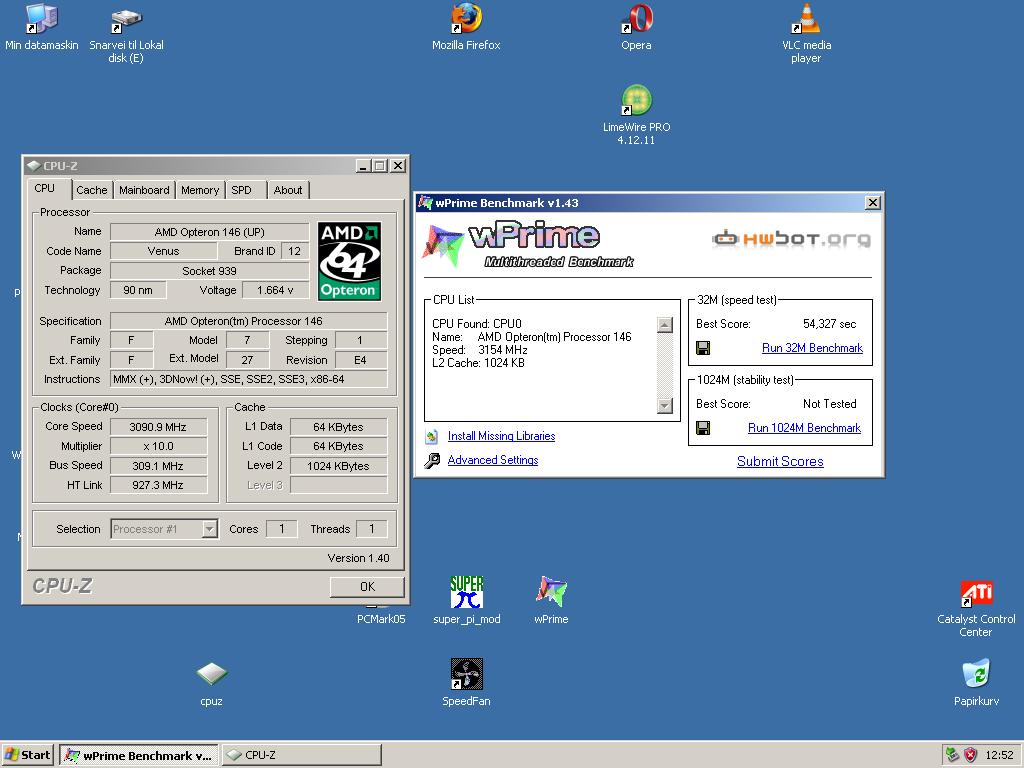1024x768 pixels.
Task: Open Start menu
Action: [27, 755]
